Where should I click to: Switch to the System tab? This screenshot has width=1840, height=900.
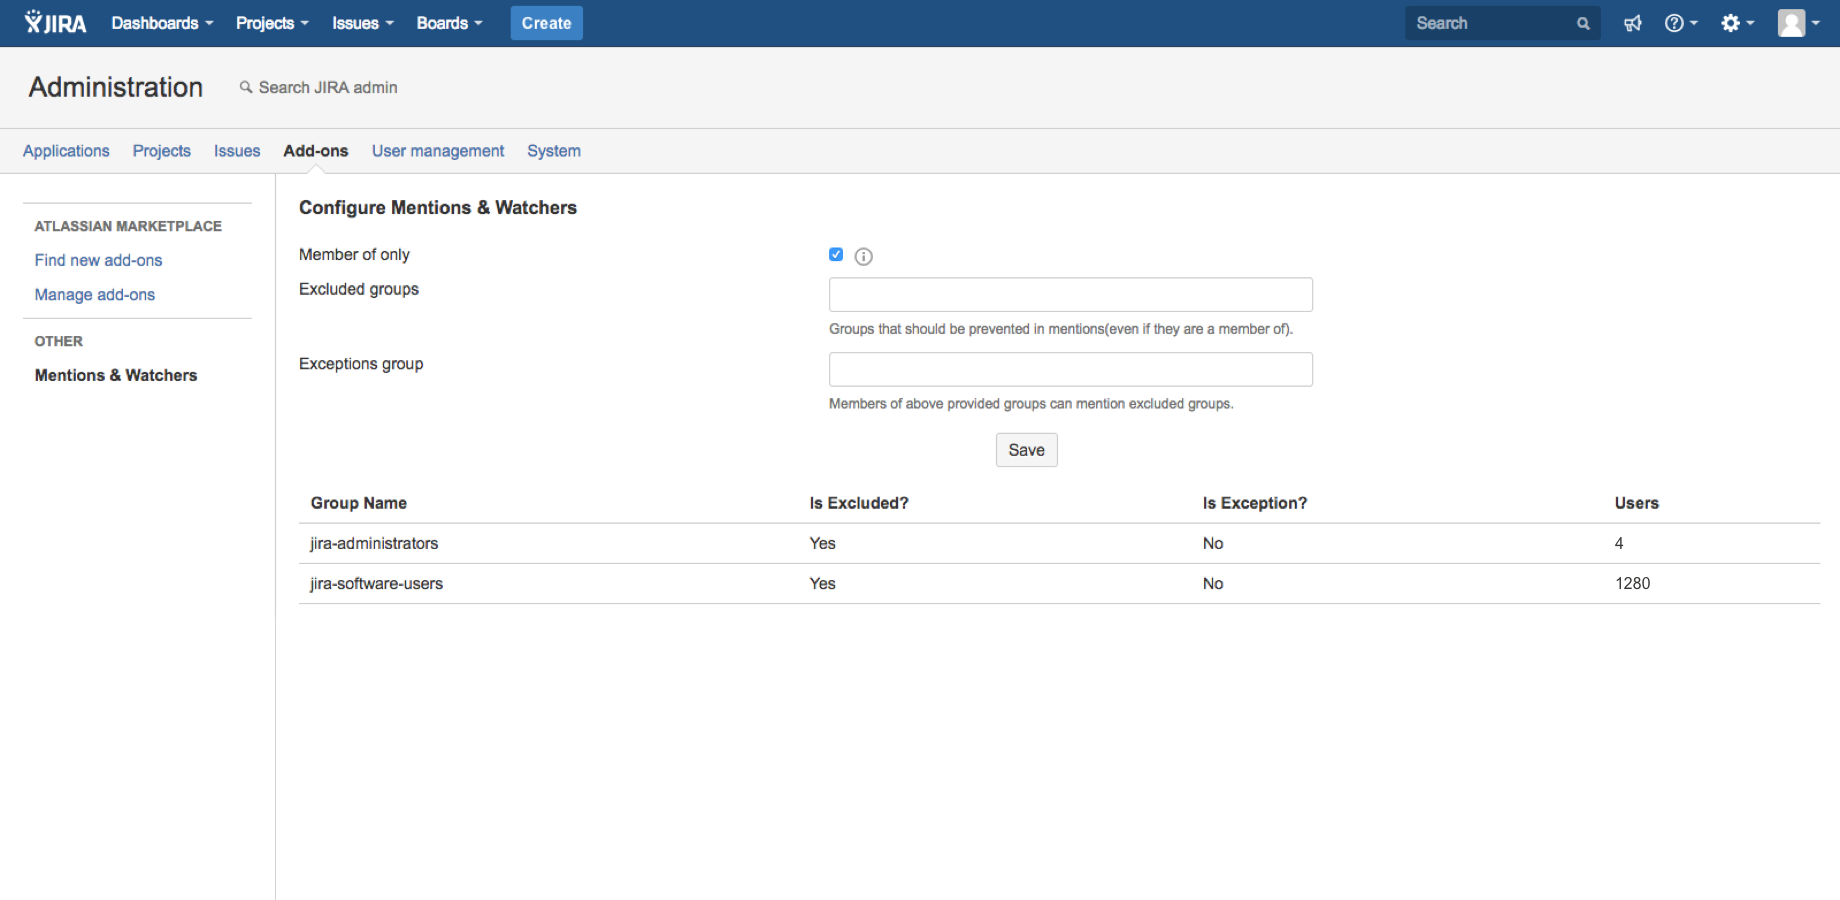click(x=554, y=151)
